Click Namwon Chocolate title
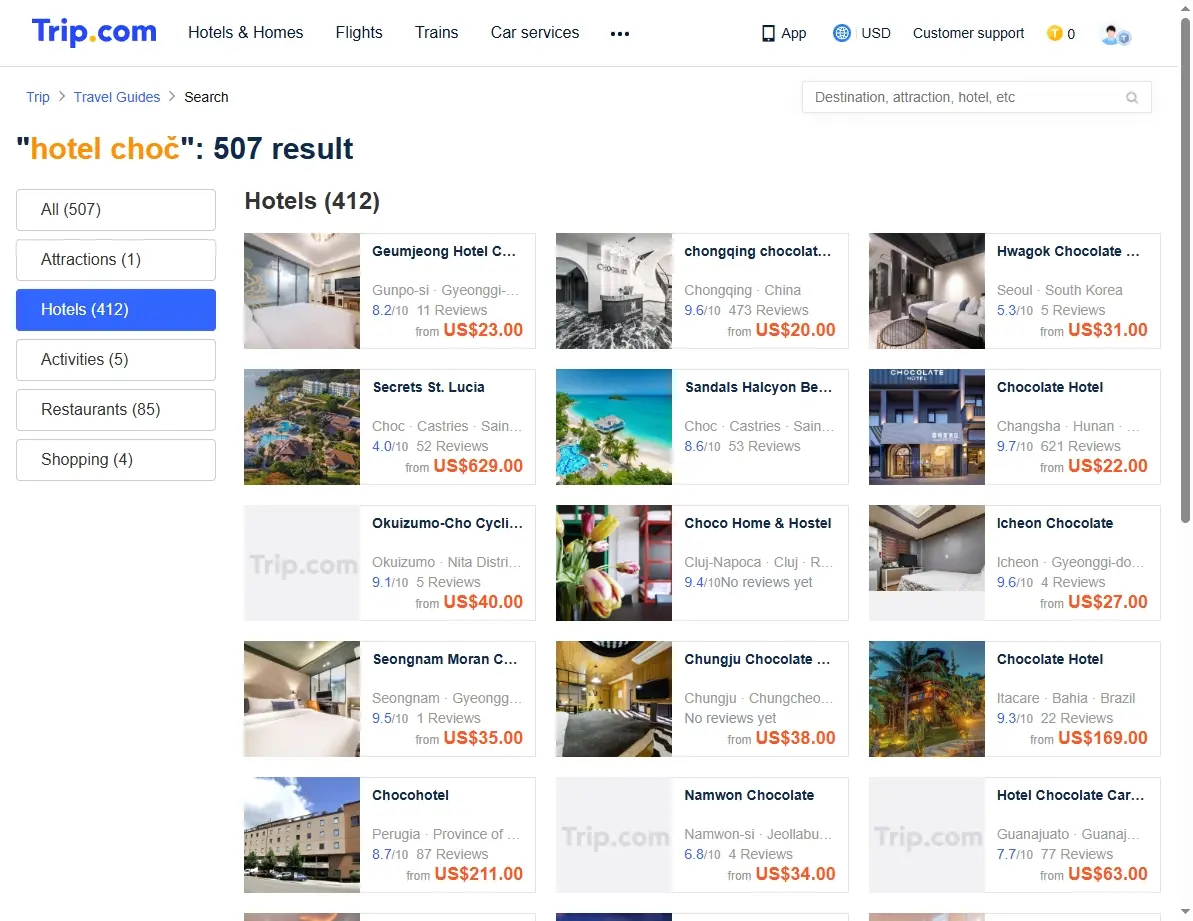The height and width of the screenshot is (921, 1193). [749, 796]
